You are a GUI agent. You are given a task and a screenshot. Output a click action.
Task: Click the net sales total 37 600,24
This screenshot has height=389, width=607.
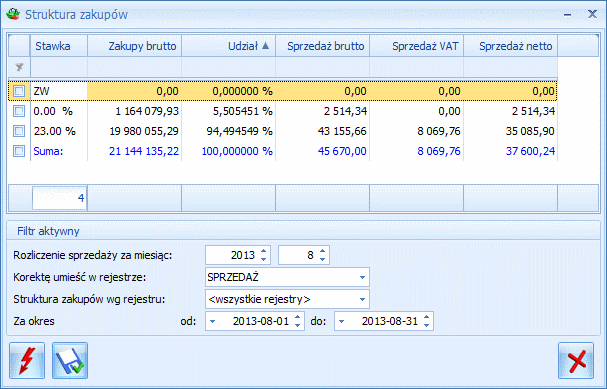pyautogui.click(x=530, y=151)
